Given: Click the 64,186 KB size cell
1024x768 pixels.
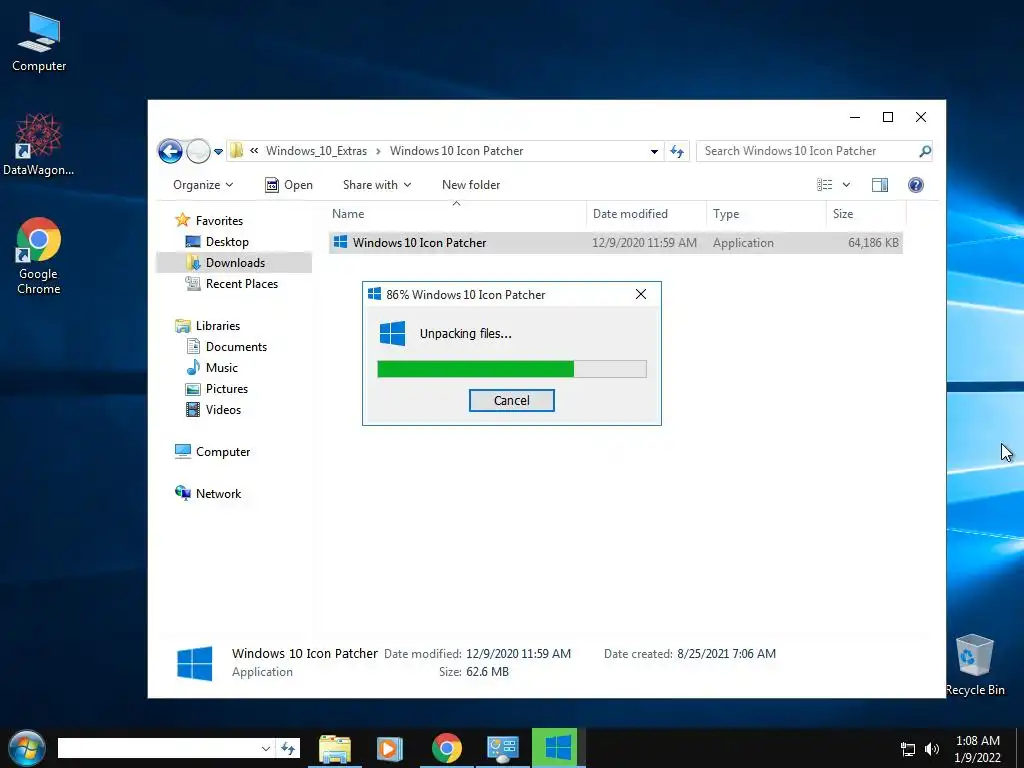Looking at the screenshot, I should point(873,243).
